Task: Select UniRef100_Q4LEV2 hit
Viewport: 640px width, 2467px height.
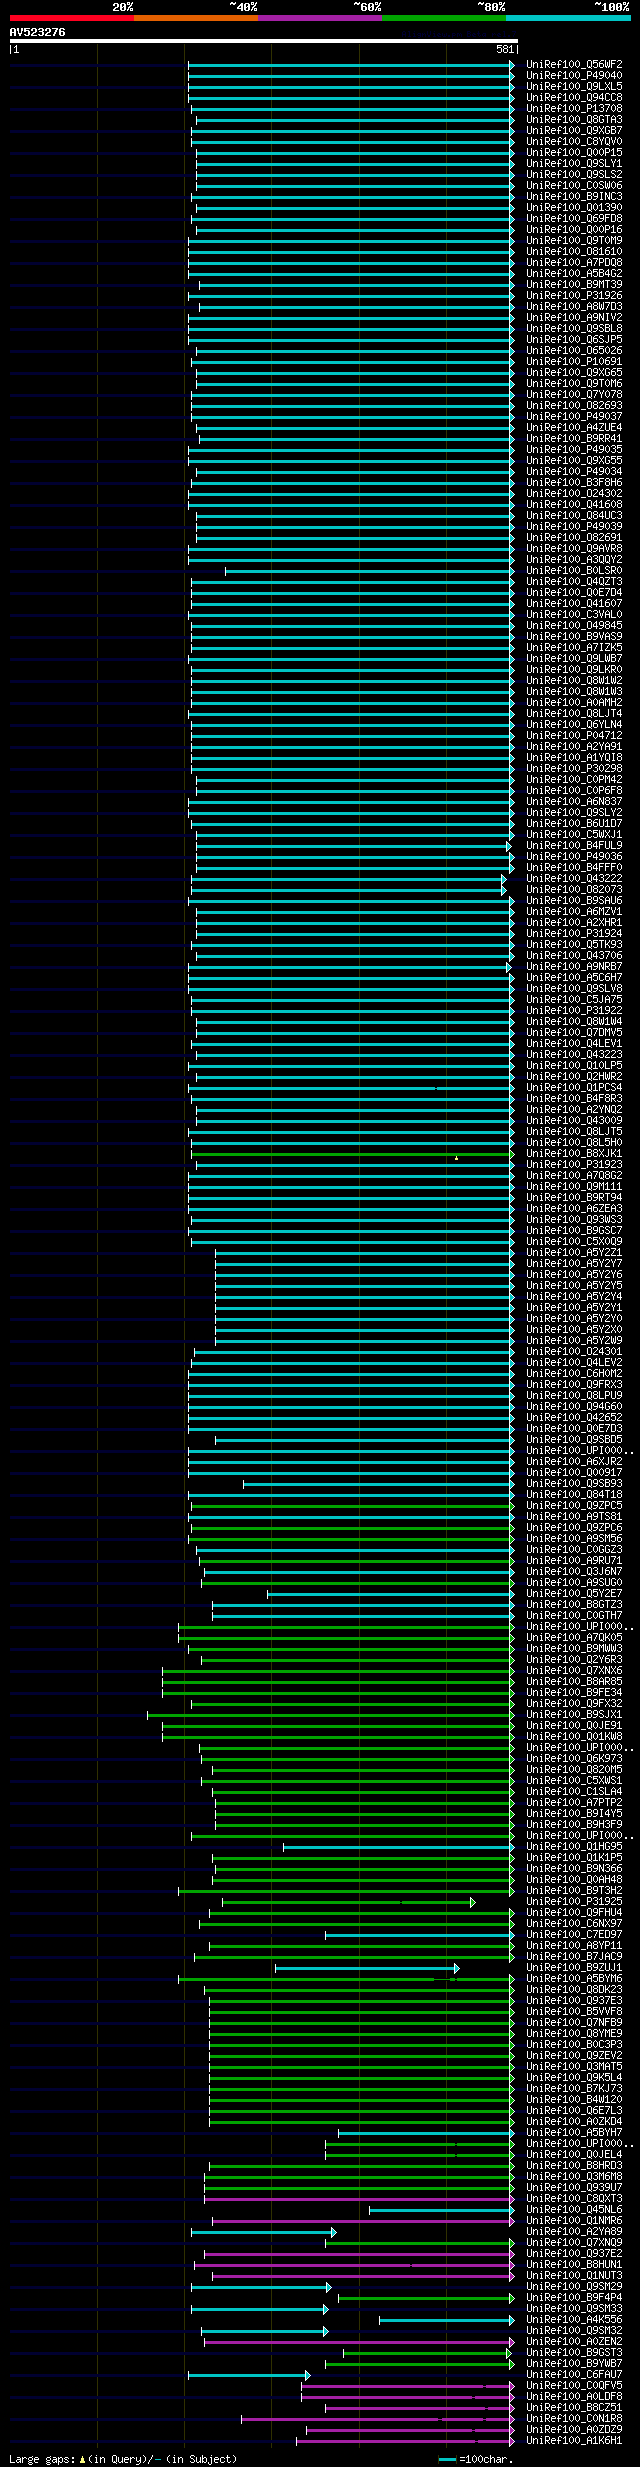Action: (574, 1362)
